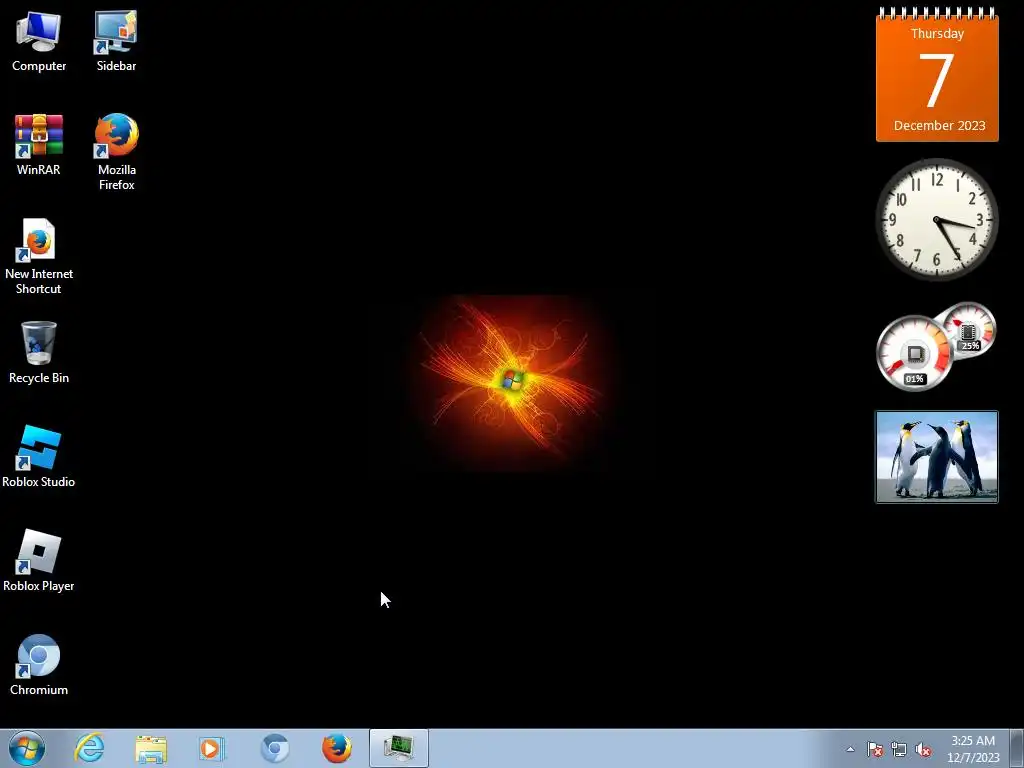Screen dimensions: 1024x768
Task: Show hidden tray icons arrow
Action: tap(850, 749)
